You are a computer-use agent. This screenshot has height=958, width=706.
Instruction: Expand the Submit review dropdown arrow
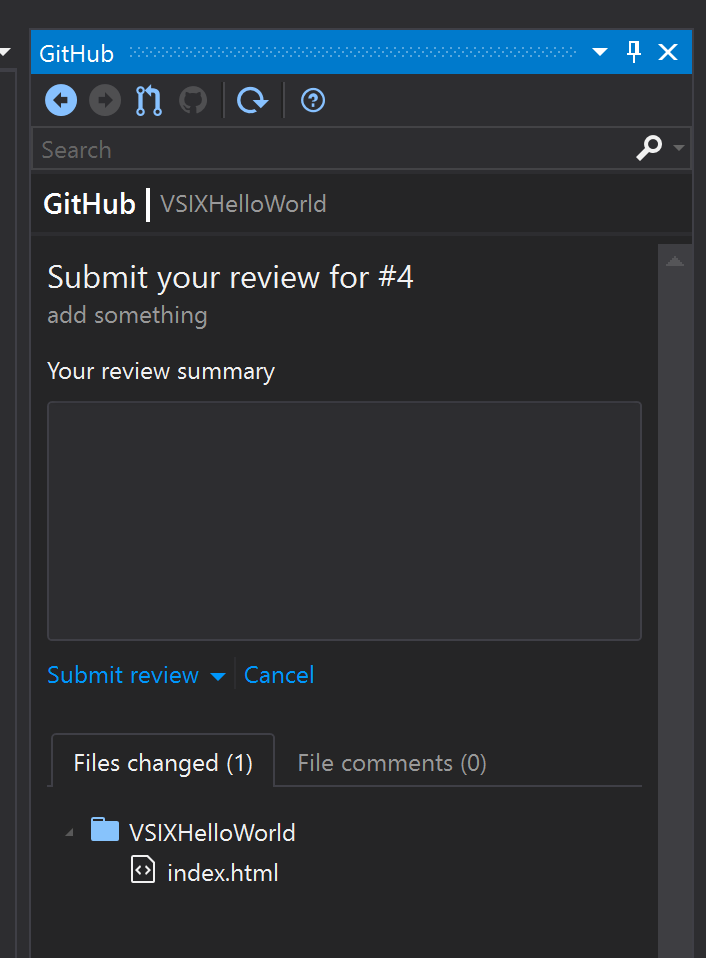point(217,676)
